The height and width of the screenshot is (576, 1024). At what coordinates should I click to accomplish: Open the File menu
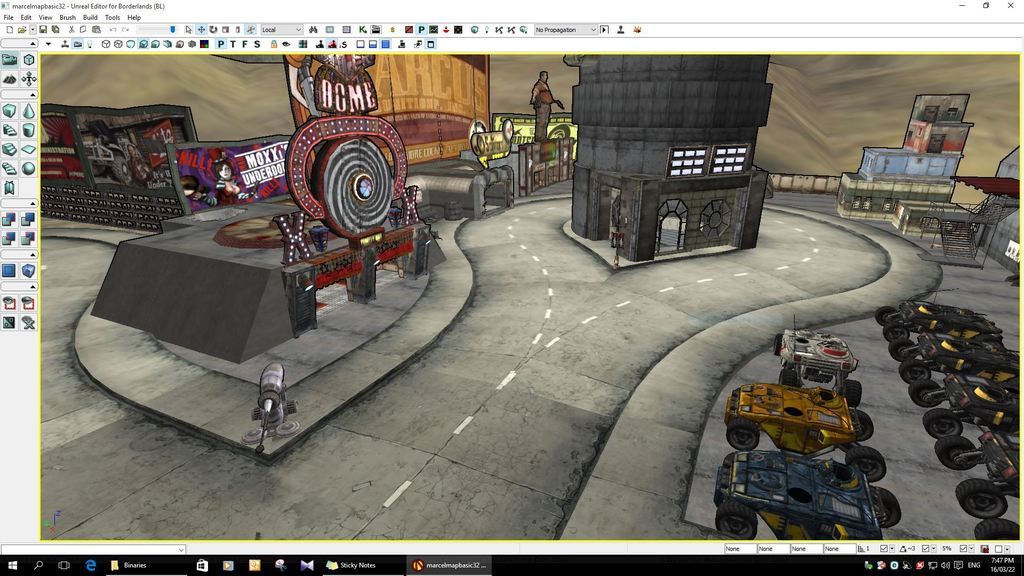(x=8, y=18)
